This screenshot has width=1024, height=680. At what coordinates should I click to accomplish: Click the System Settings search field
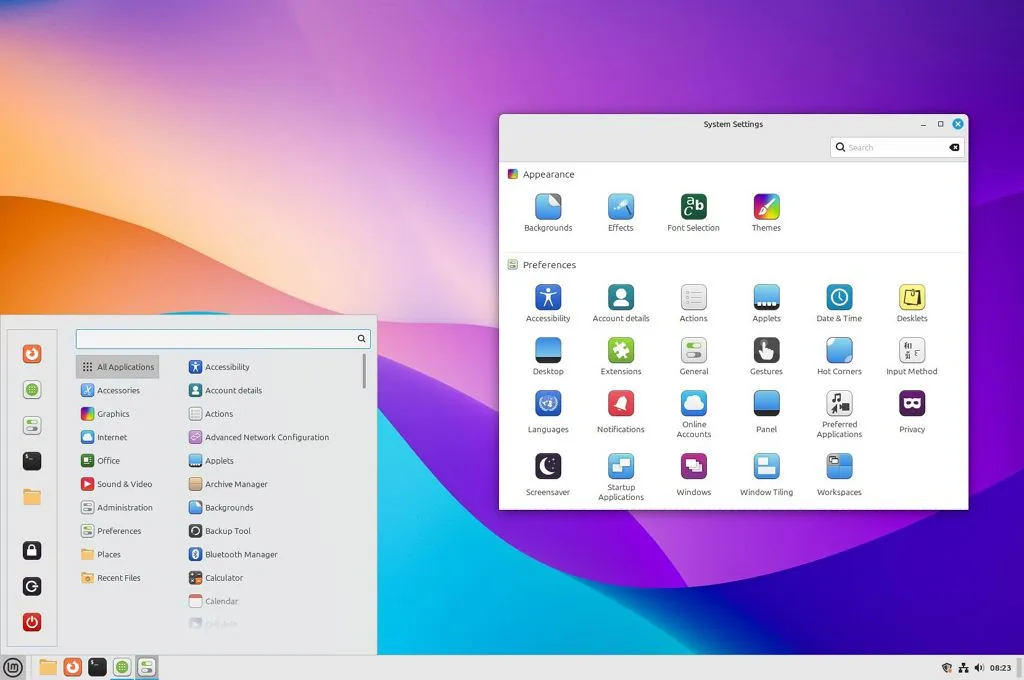tap(895, 147)
